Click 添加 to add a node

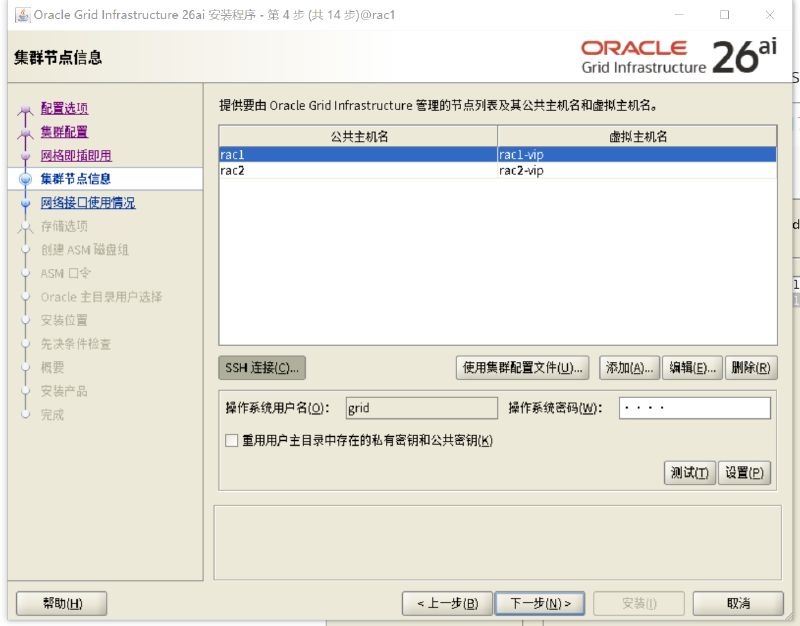click(x=630, y=368)
